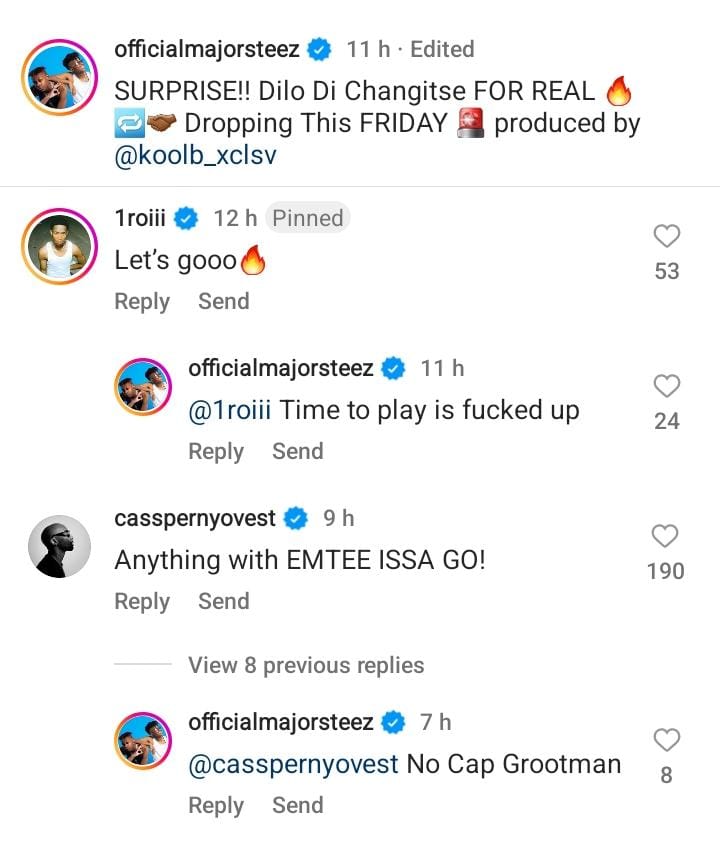Open casspernyovest username link
Screen dimensions: 720x848
click(195, 518)
